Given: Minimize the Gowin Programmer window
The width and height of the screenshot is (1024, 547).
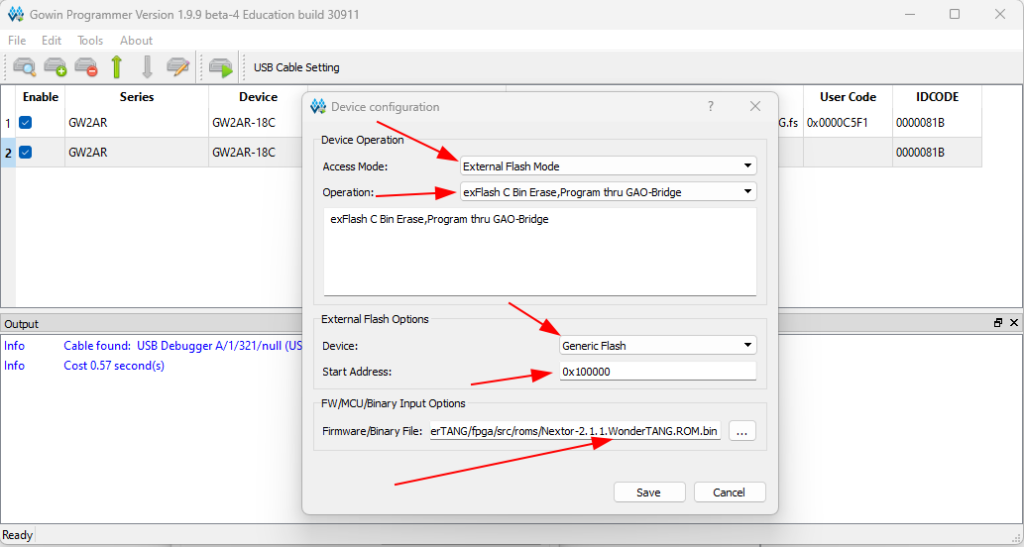Looking at the screenshot, I should point(910,14).
